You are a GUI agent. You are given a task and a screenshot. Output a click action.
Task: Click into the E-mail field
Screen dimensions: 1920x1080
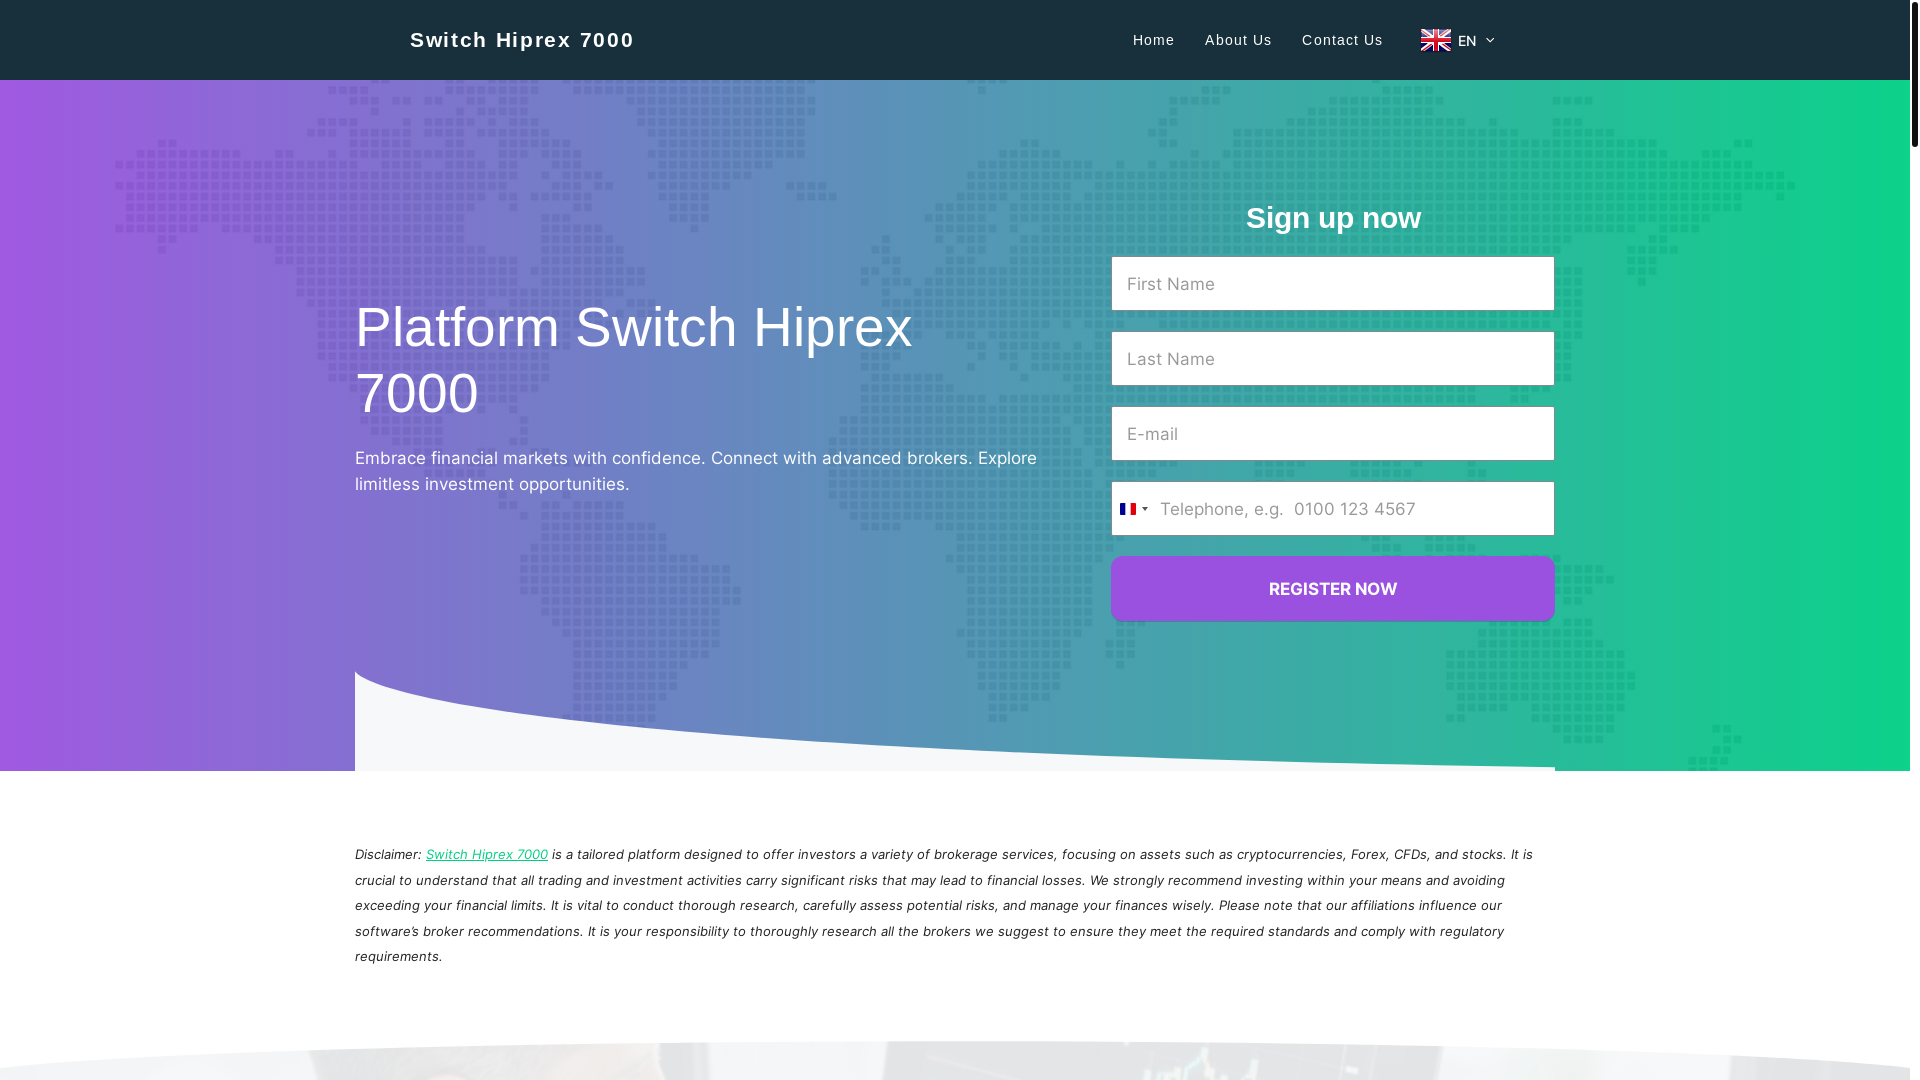pyautogui.click(x=1332, y=434)
